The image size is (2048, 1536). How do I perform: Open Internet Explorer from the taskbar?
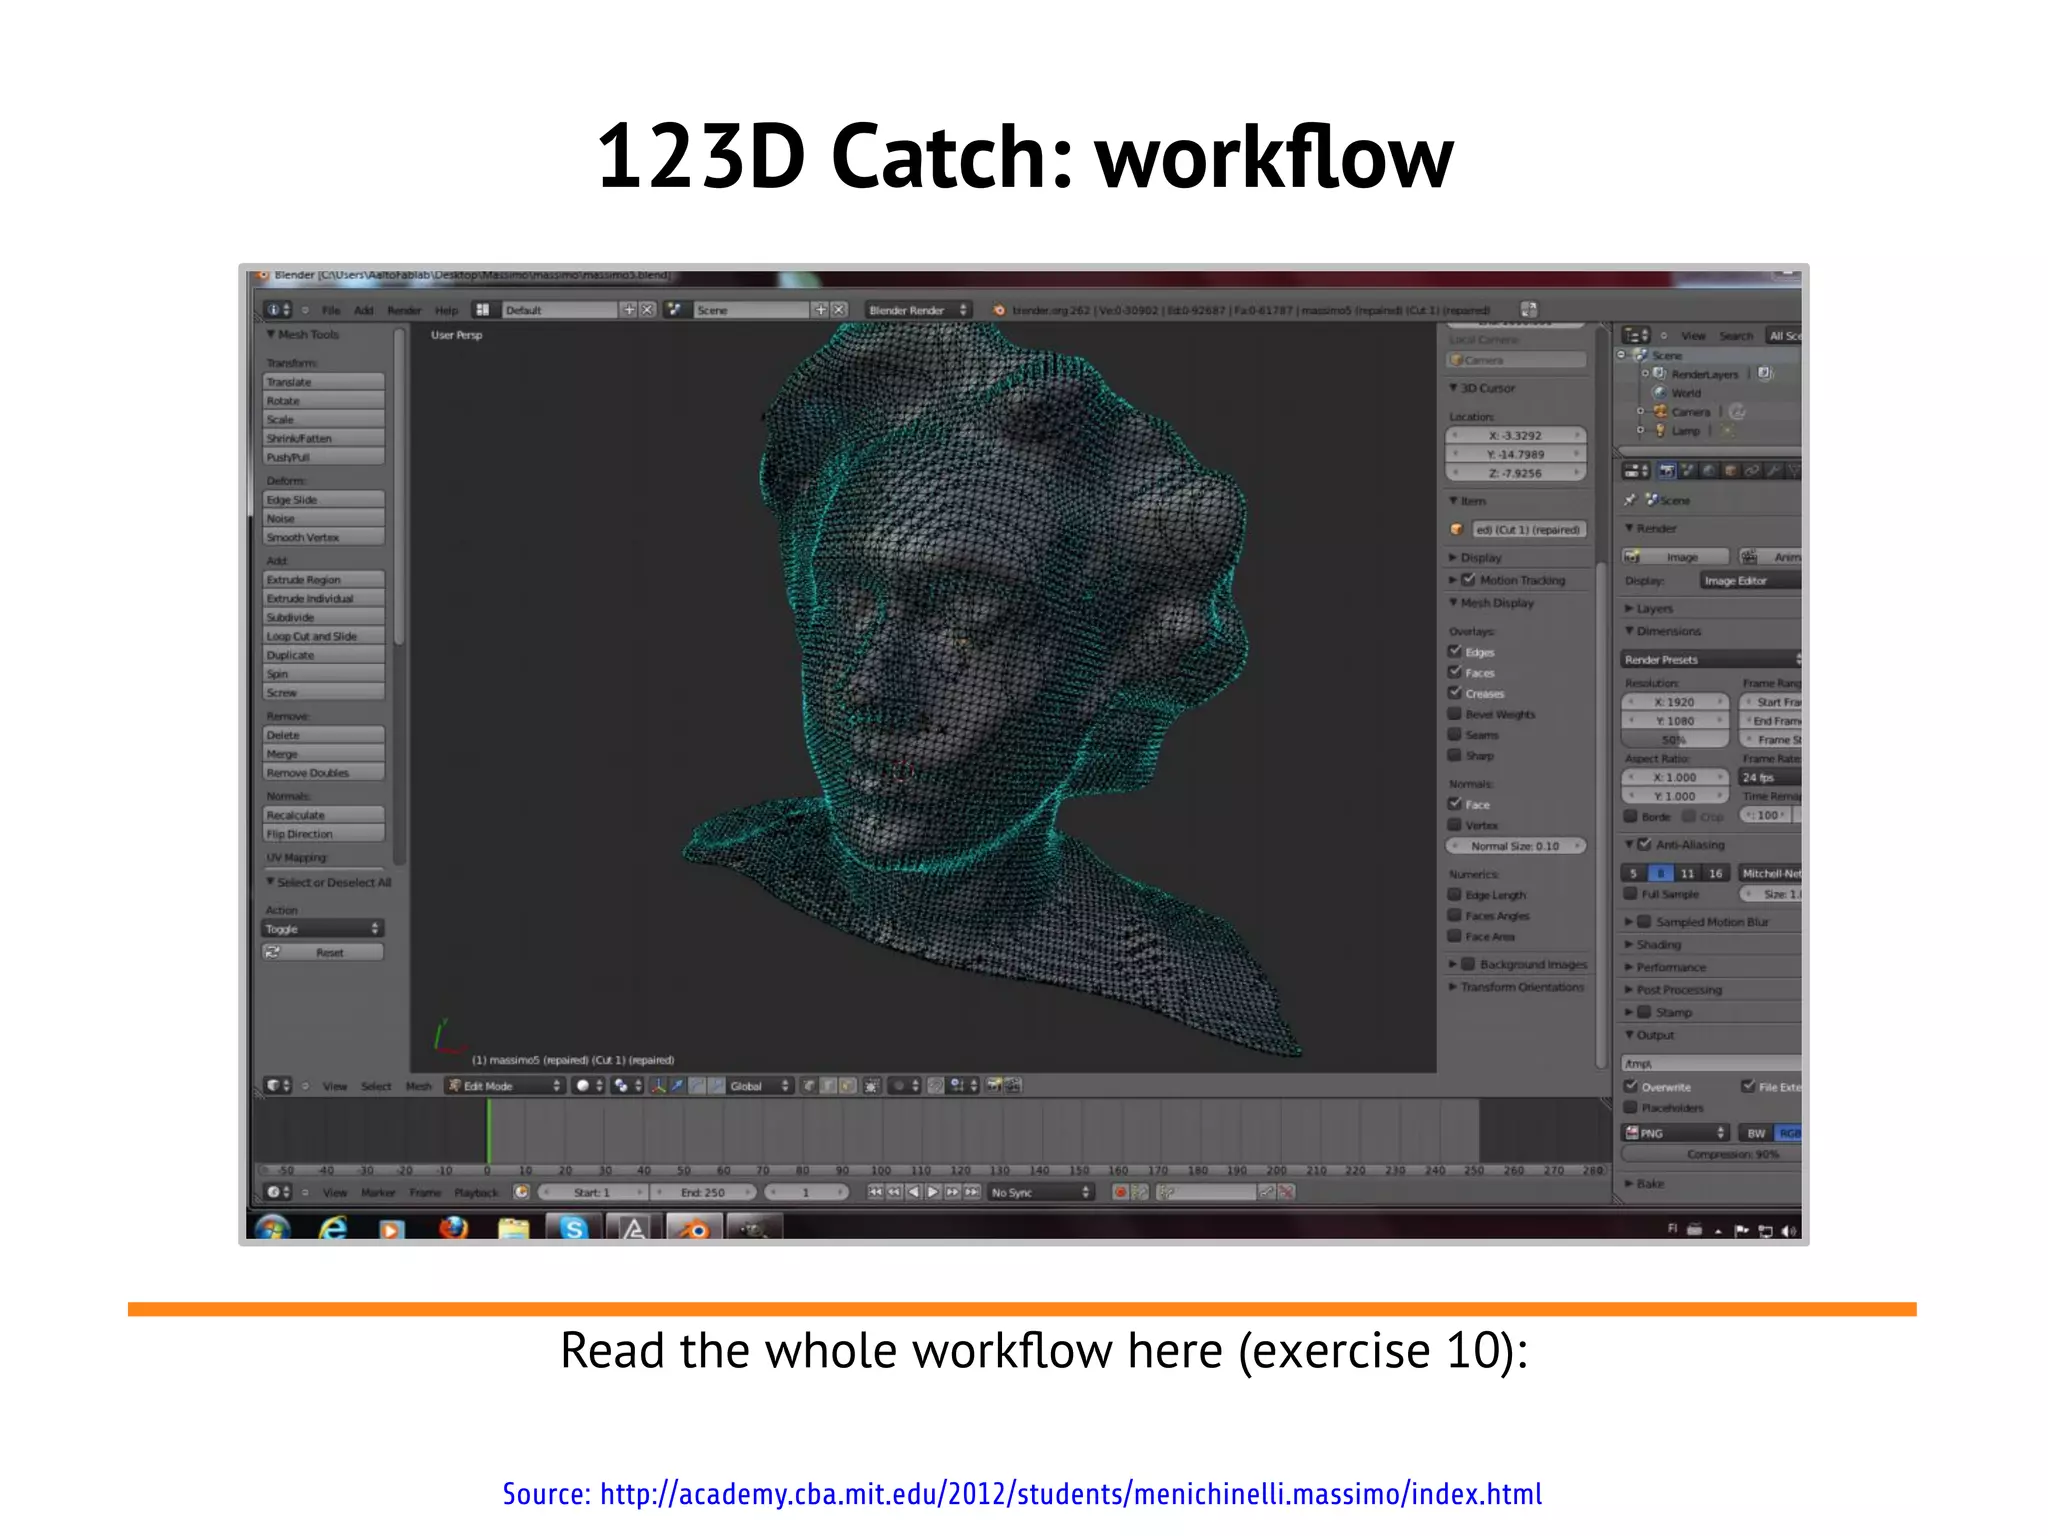333,1228
